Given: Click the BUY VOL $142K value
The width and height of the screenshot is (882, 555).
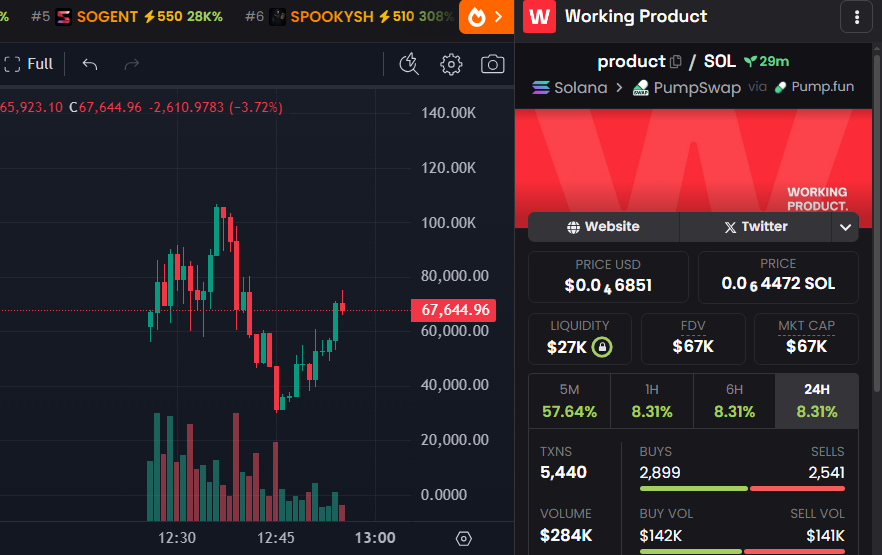Looking at the screenshot, I should [x=660, y=535].
